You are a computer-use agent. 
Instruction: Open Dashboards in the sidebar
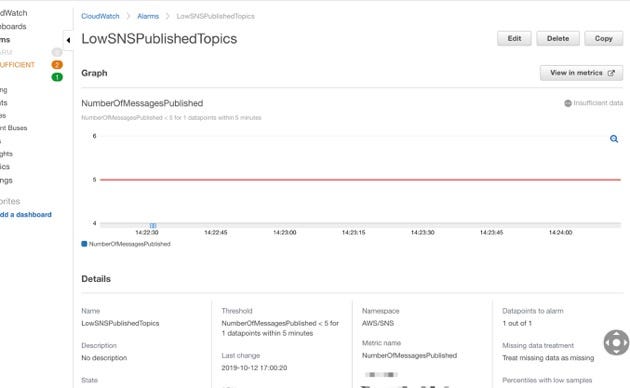tap(13, 27)
